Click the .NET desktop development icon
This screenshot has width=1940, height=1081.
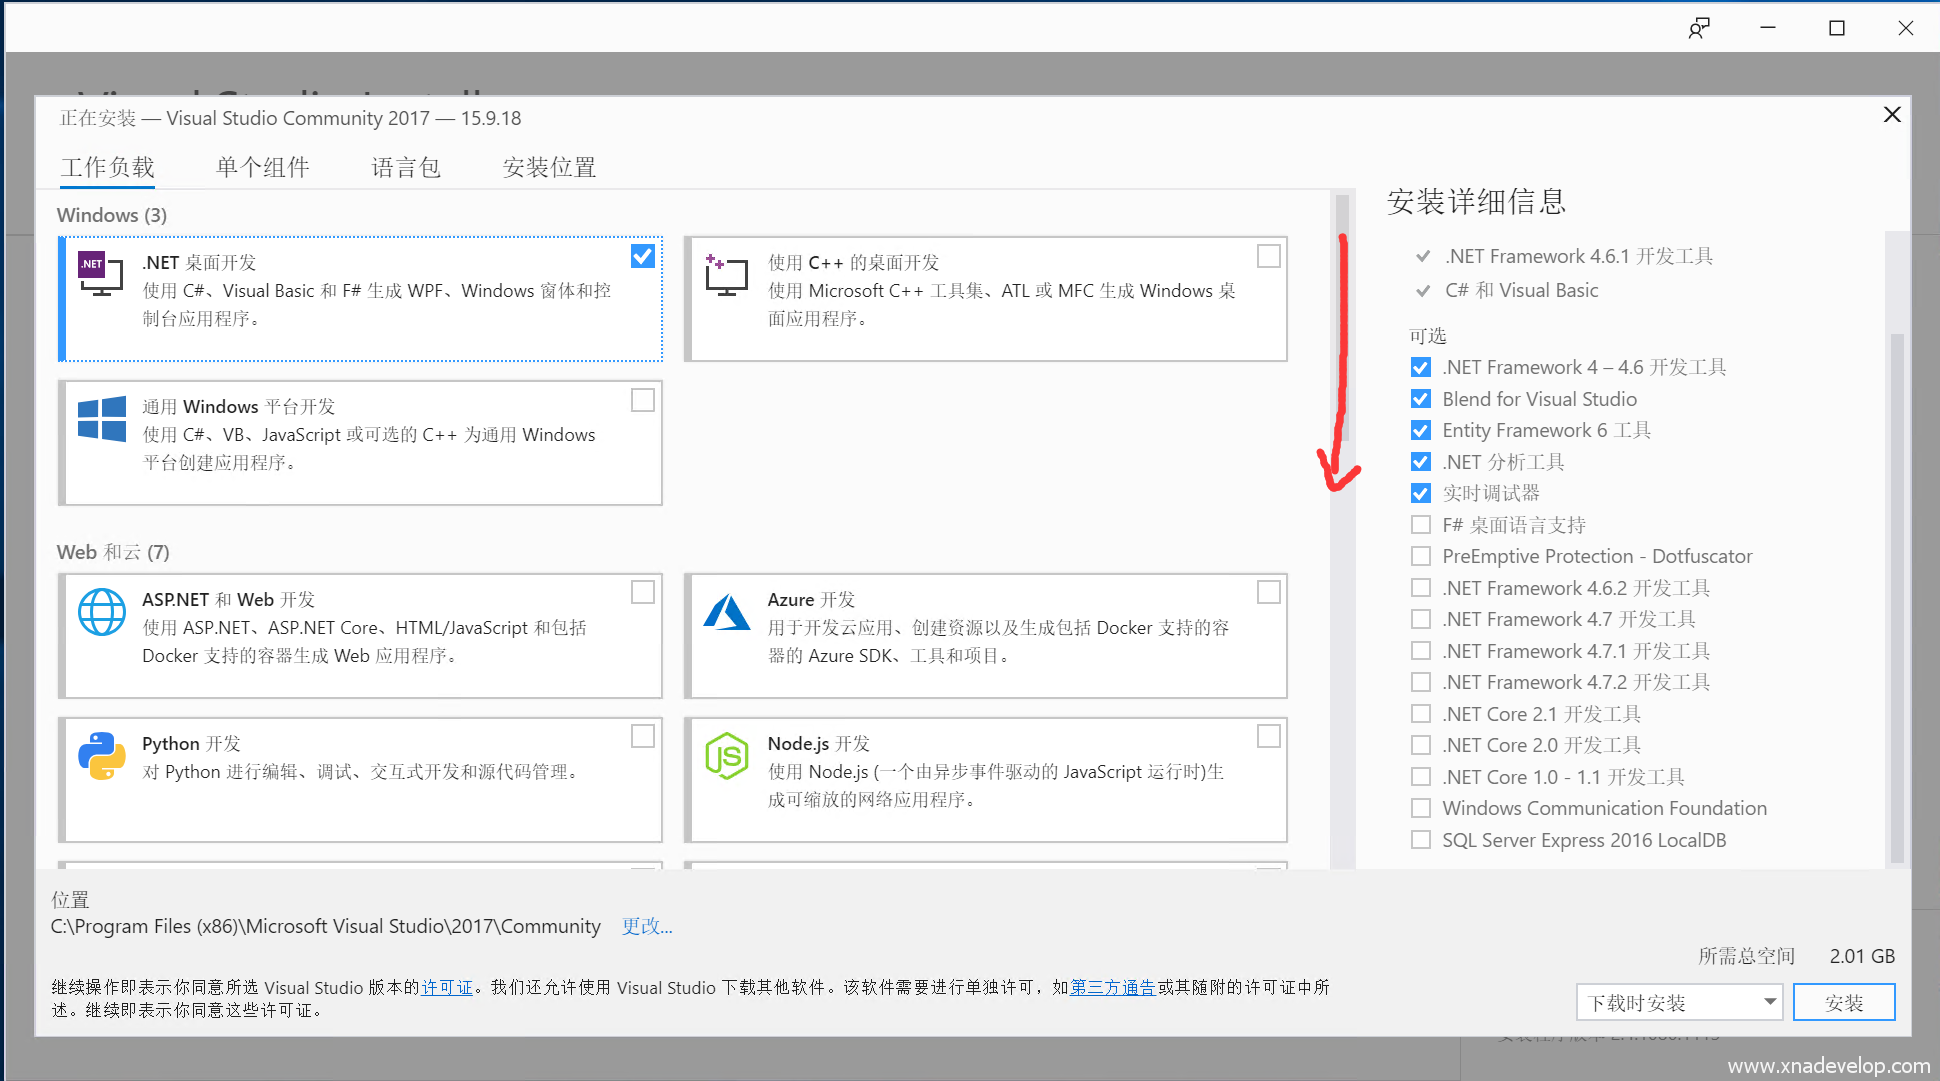coord(100,273)
